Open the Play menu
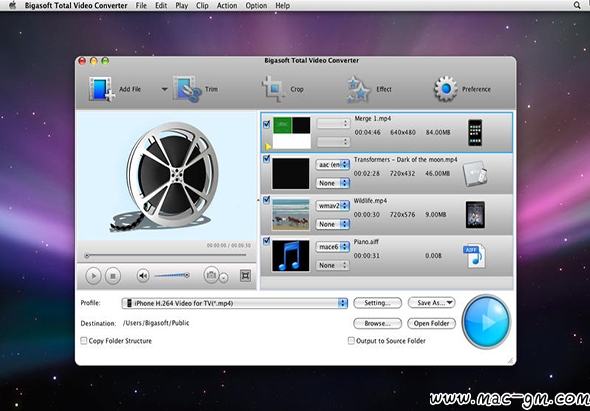Screen dimensions: 590x411 point(182,6)
